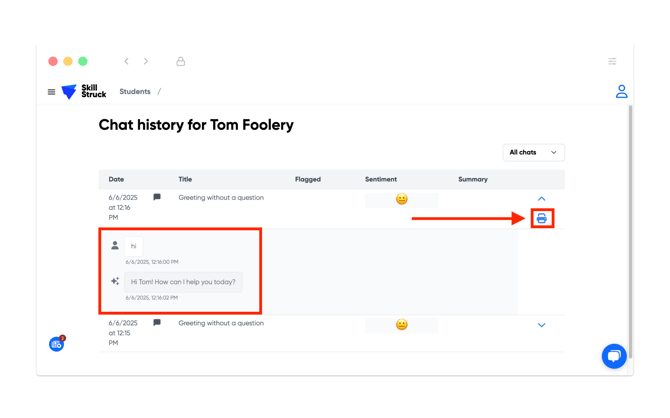The width and height of the screenshot is (670, 418).
Task: Open the browser settings sliders icon
Action: 612,61
